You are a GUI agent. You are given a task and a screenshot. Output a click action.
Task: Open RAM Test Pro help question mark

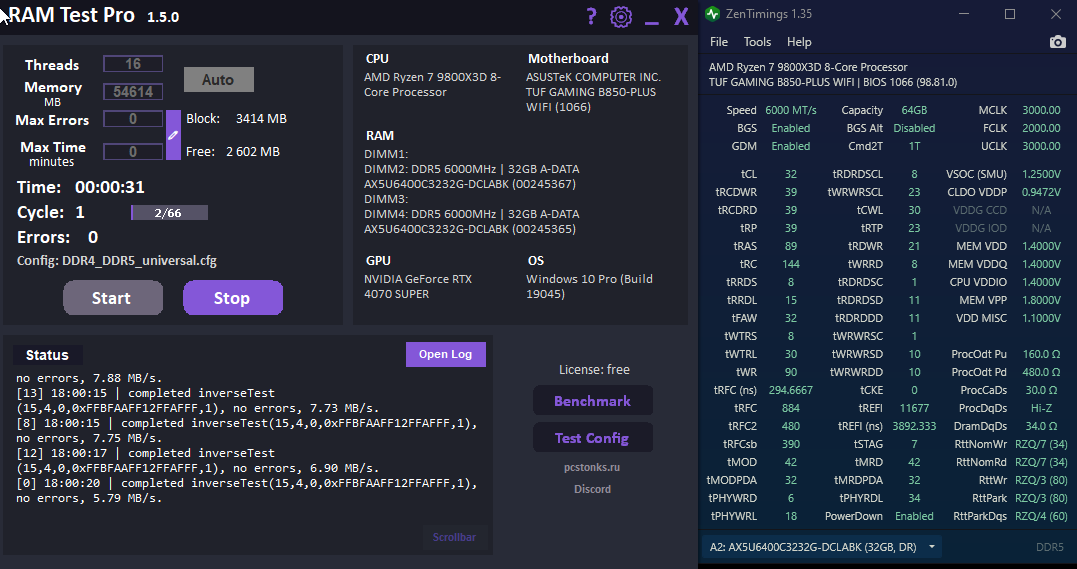591,16
